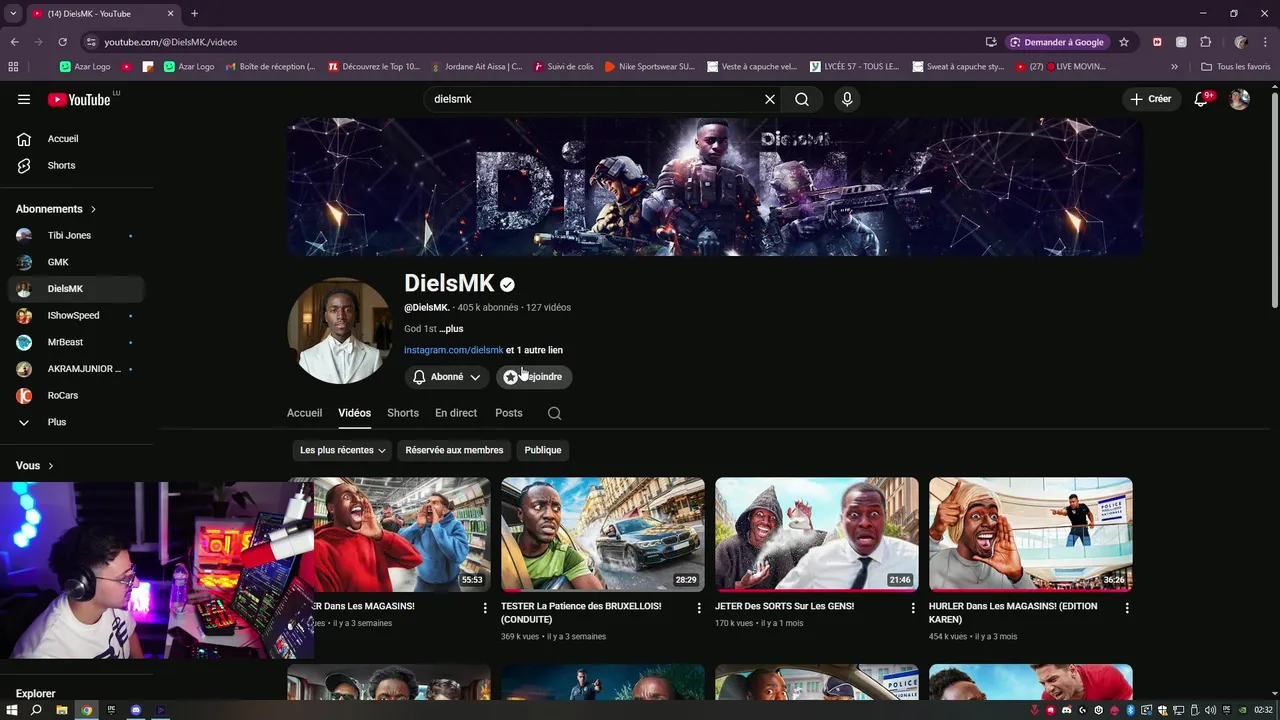Play HURLER Dans Les MAGASINS KAREN thumbnail
The height and width of the screenshot is (720, 1280).
point(1031,534)
